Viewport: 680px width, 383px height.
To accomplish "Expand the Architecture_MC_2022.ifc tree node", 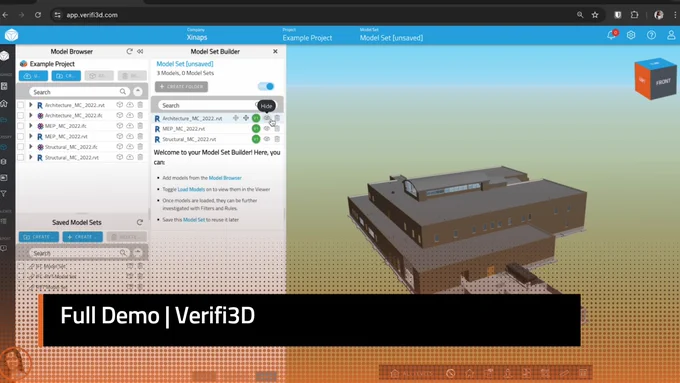I will [30, 115].
